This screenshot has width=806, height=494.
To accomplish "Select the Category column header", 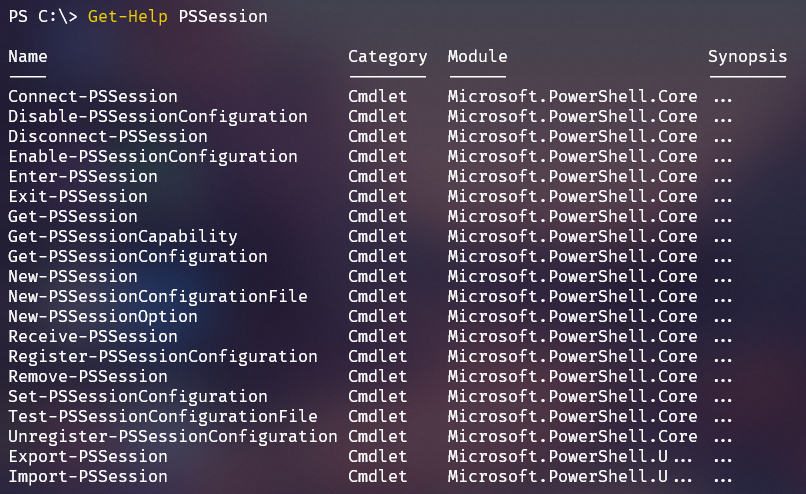I will click(388, 57).
